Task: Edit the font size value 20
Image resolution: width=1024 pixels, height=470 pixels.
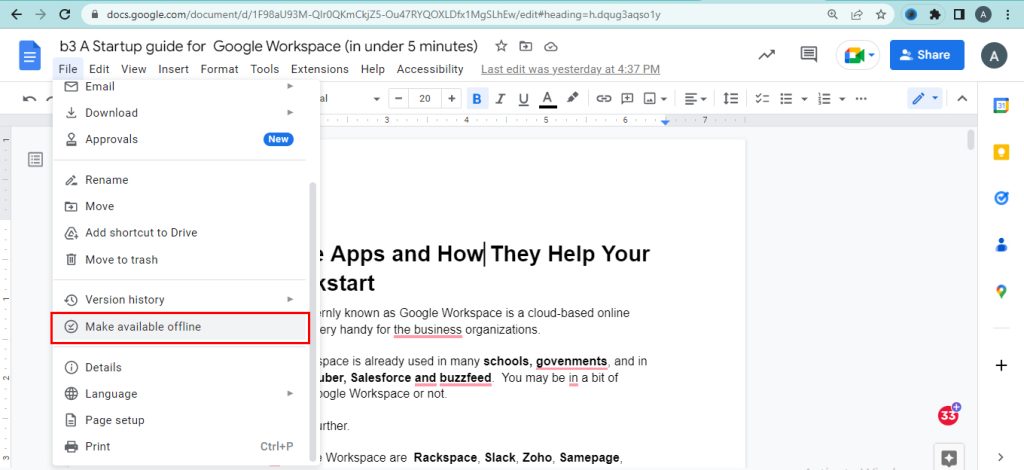Action: click(425, 99)
